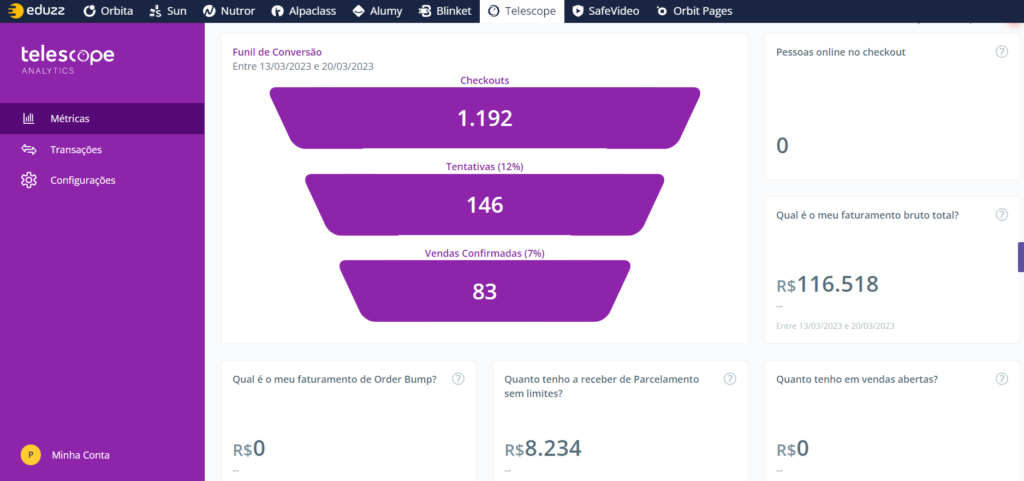Click the SafeVideo shield icon
The width and height of the screenshot is (1024, 481).
click(x=577, y=11)
